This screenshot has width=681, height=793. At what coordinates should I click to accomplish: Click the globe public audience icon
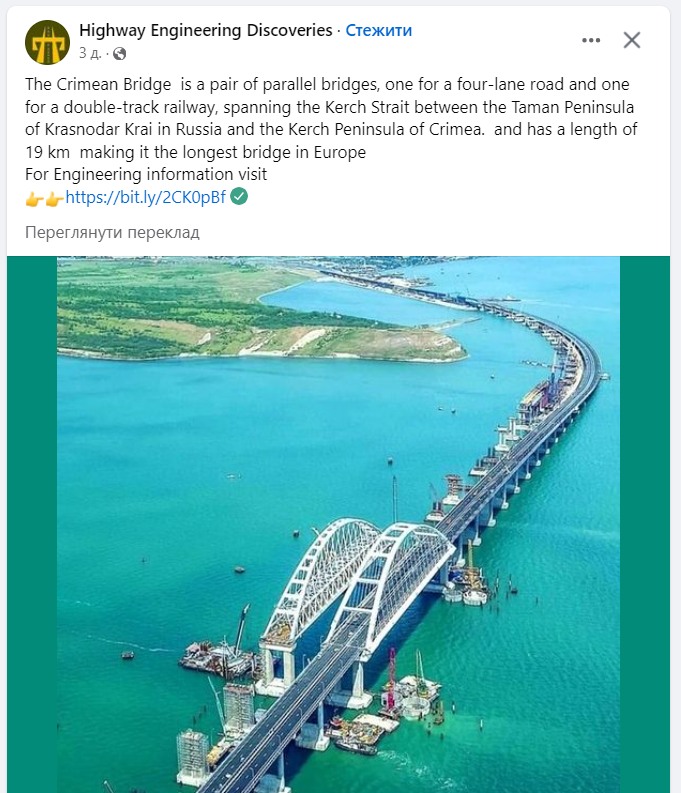click(119, 53)
